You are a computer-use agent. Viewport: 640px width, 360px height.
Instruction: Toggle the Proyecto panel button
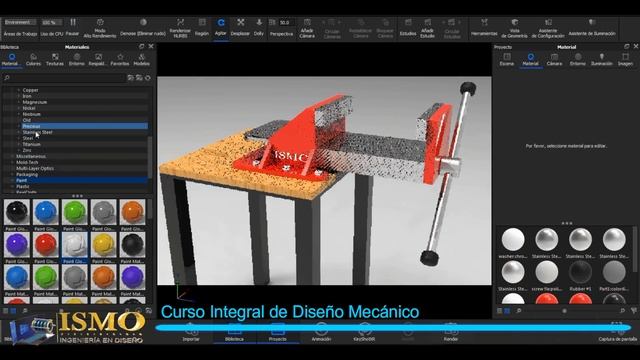278,332
